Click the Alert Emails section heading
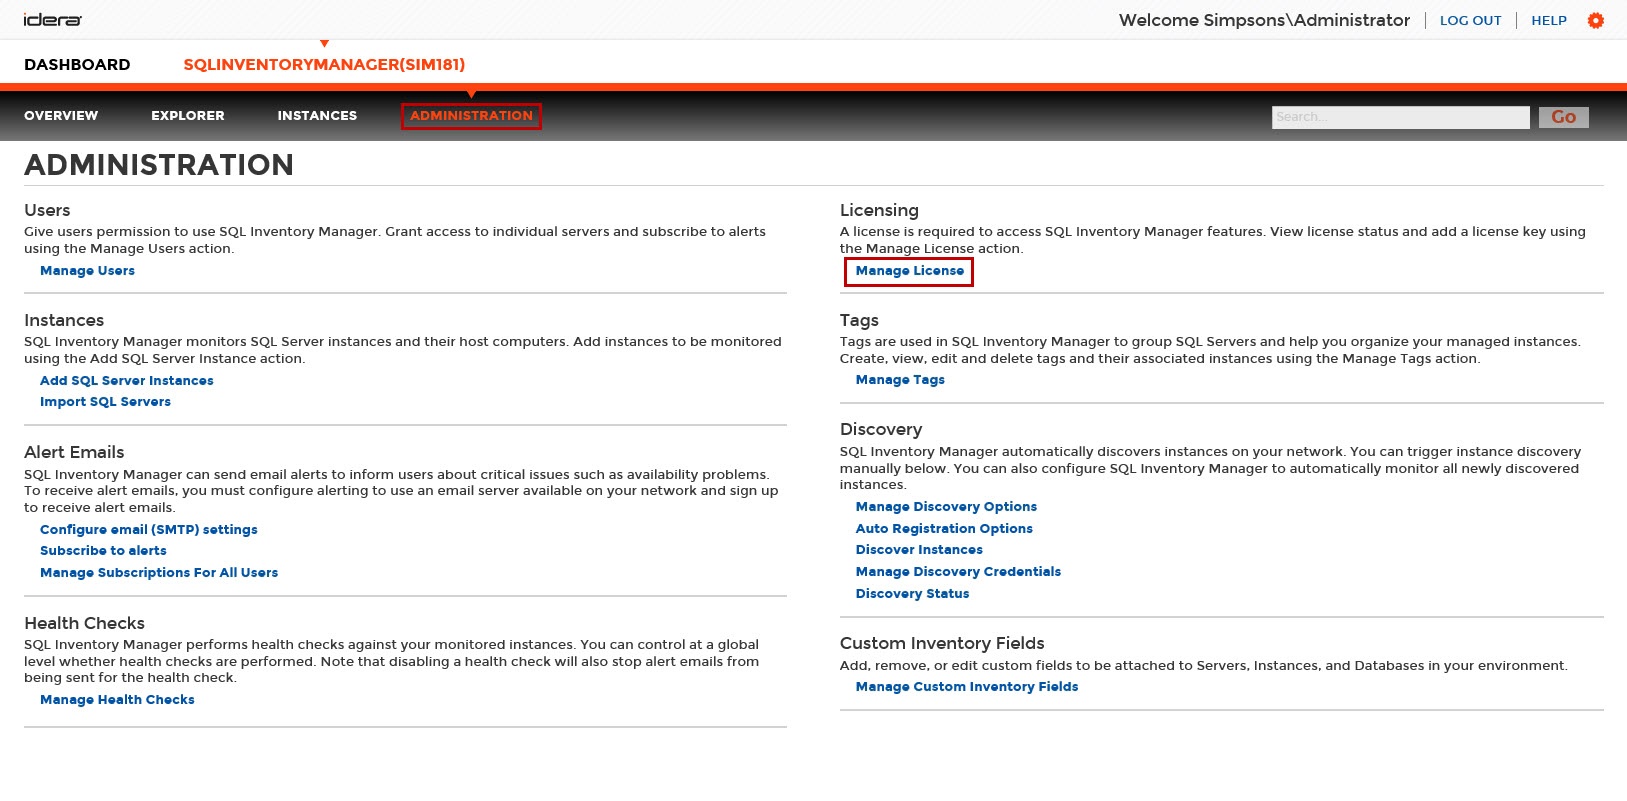1627x801 pixels. [x=74, y=452]
